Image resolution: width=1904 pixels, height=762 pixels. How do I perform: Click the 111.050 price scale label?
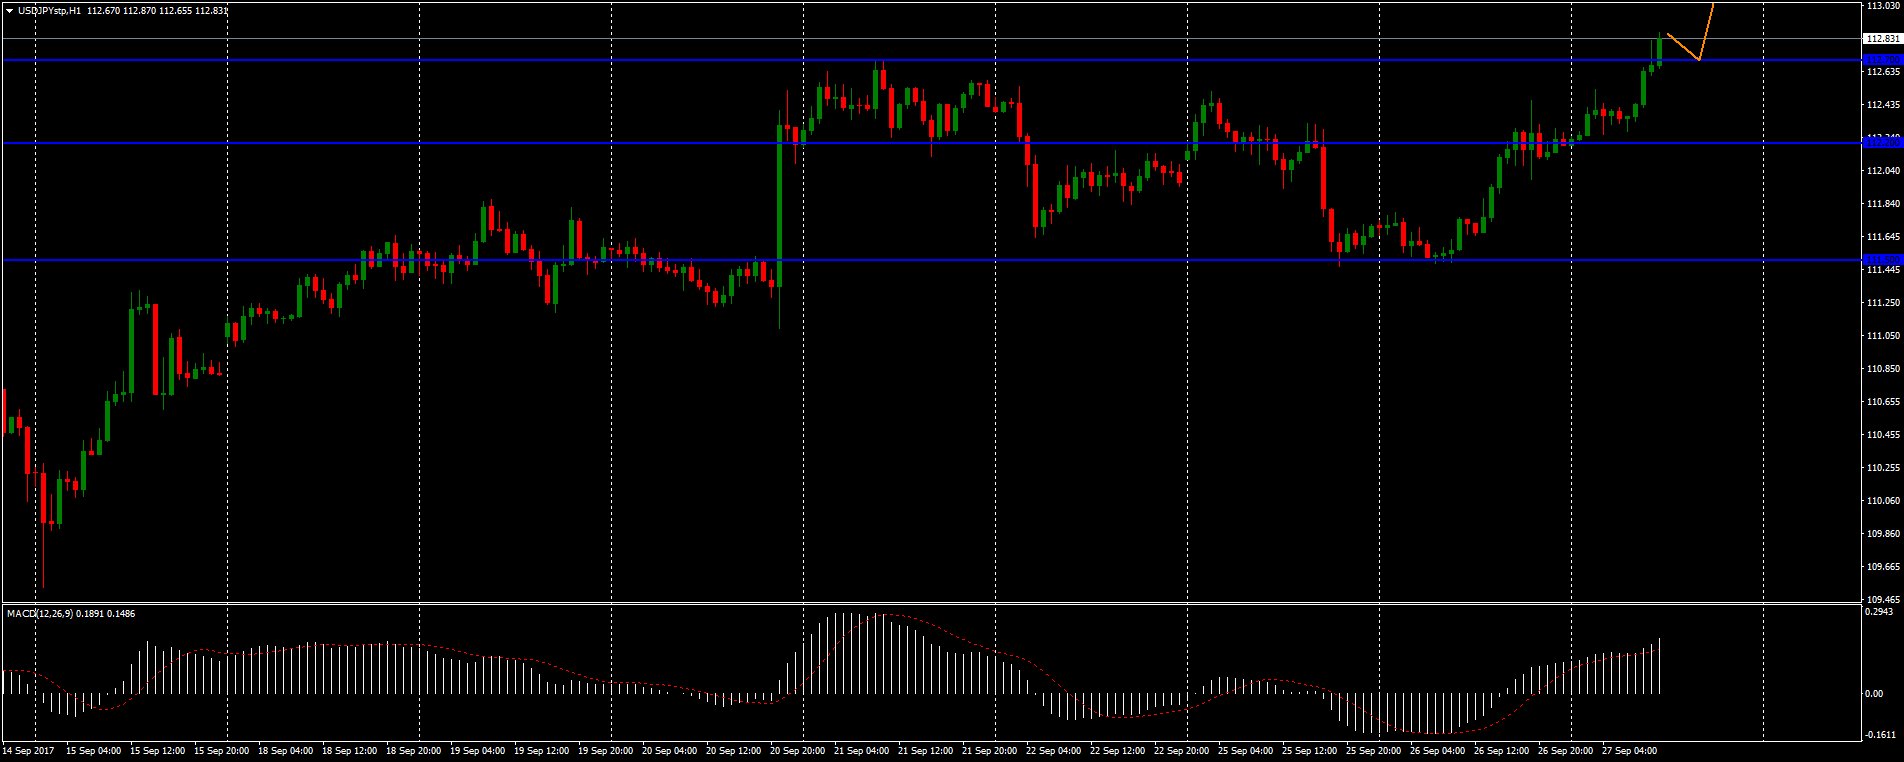[1883, 336]
